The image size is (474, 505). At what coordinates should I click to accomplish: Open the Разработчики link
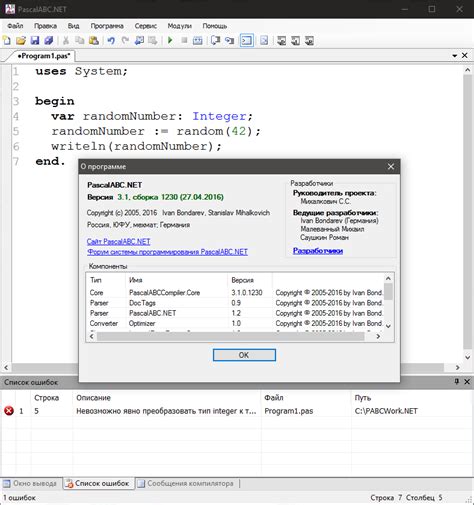[318, 251]
